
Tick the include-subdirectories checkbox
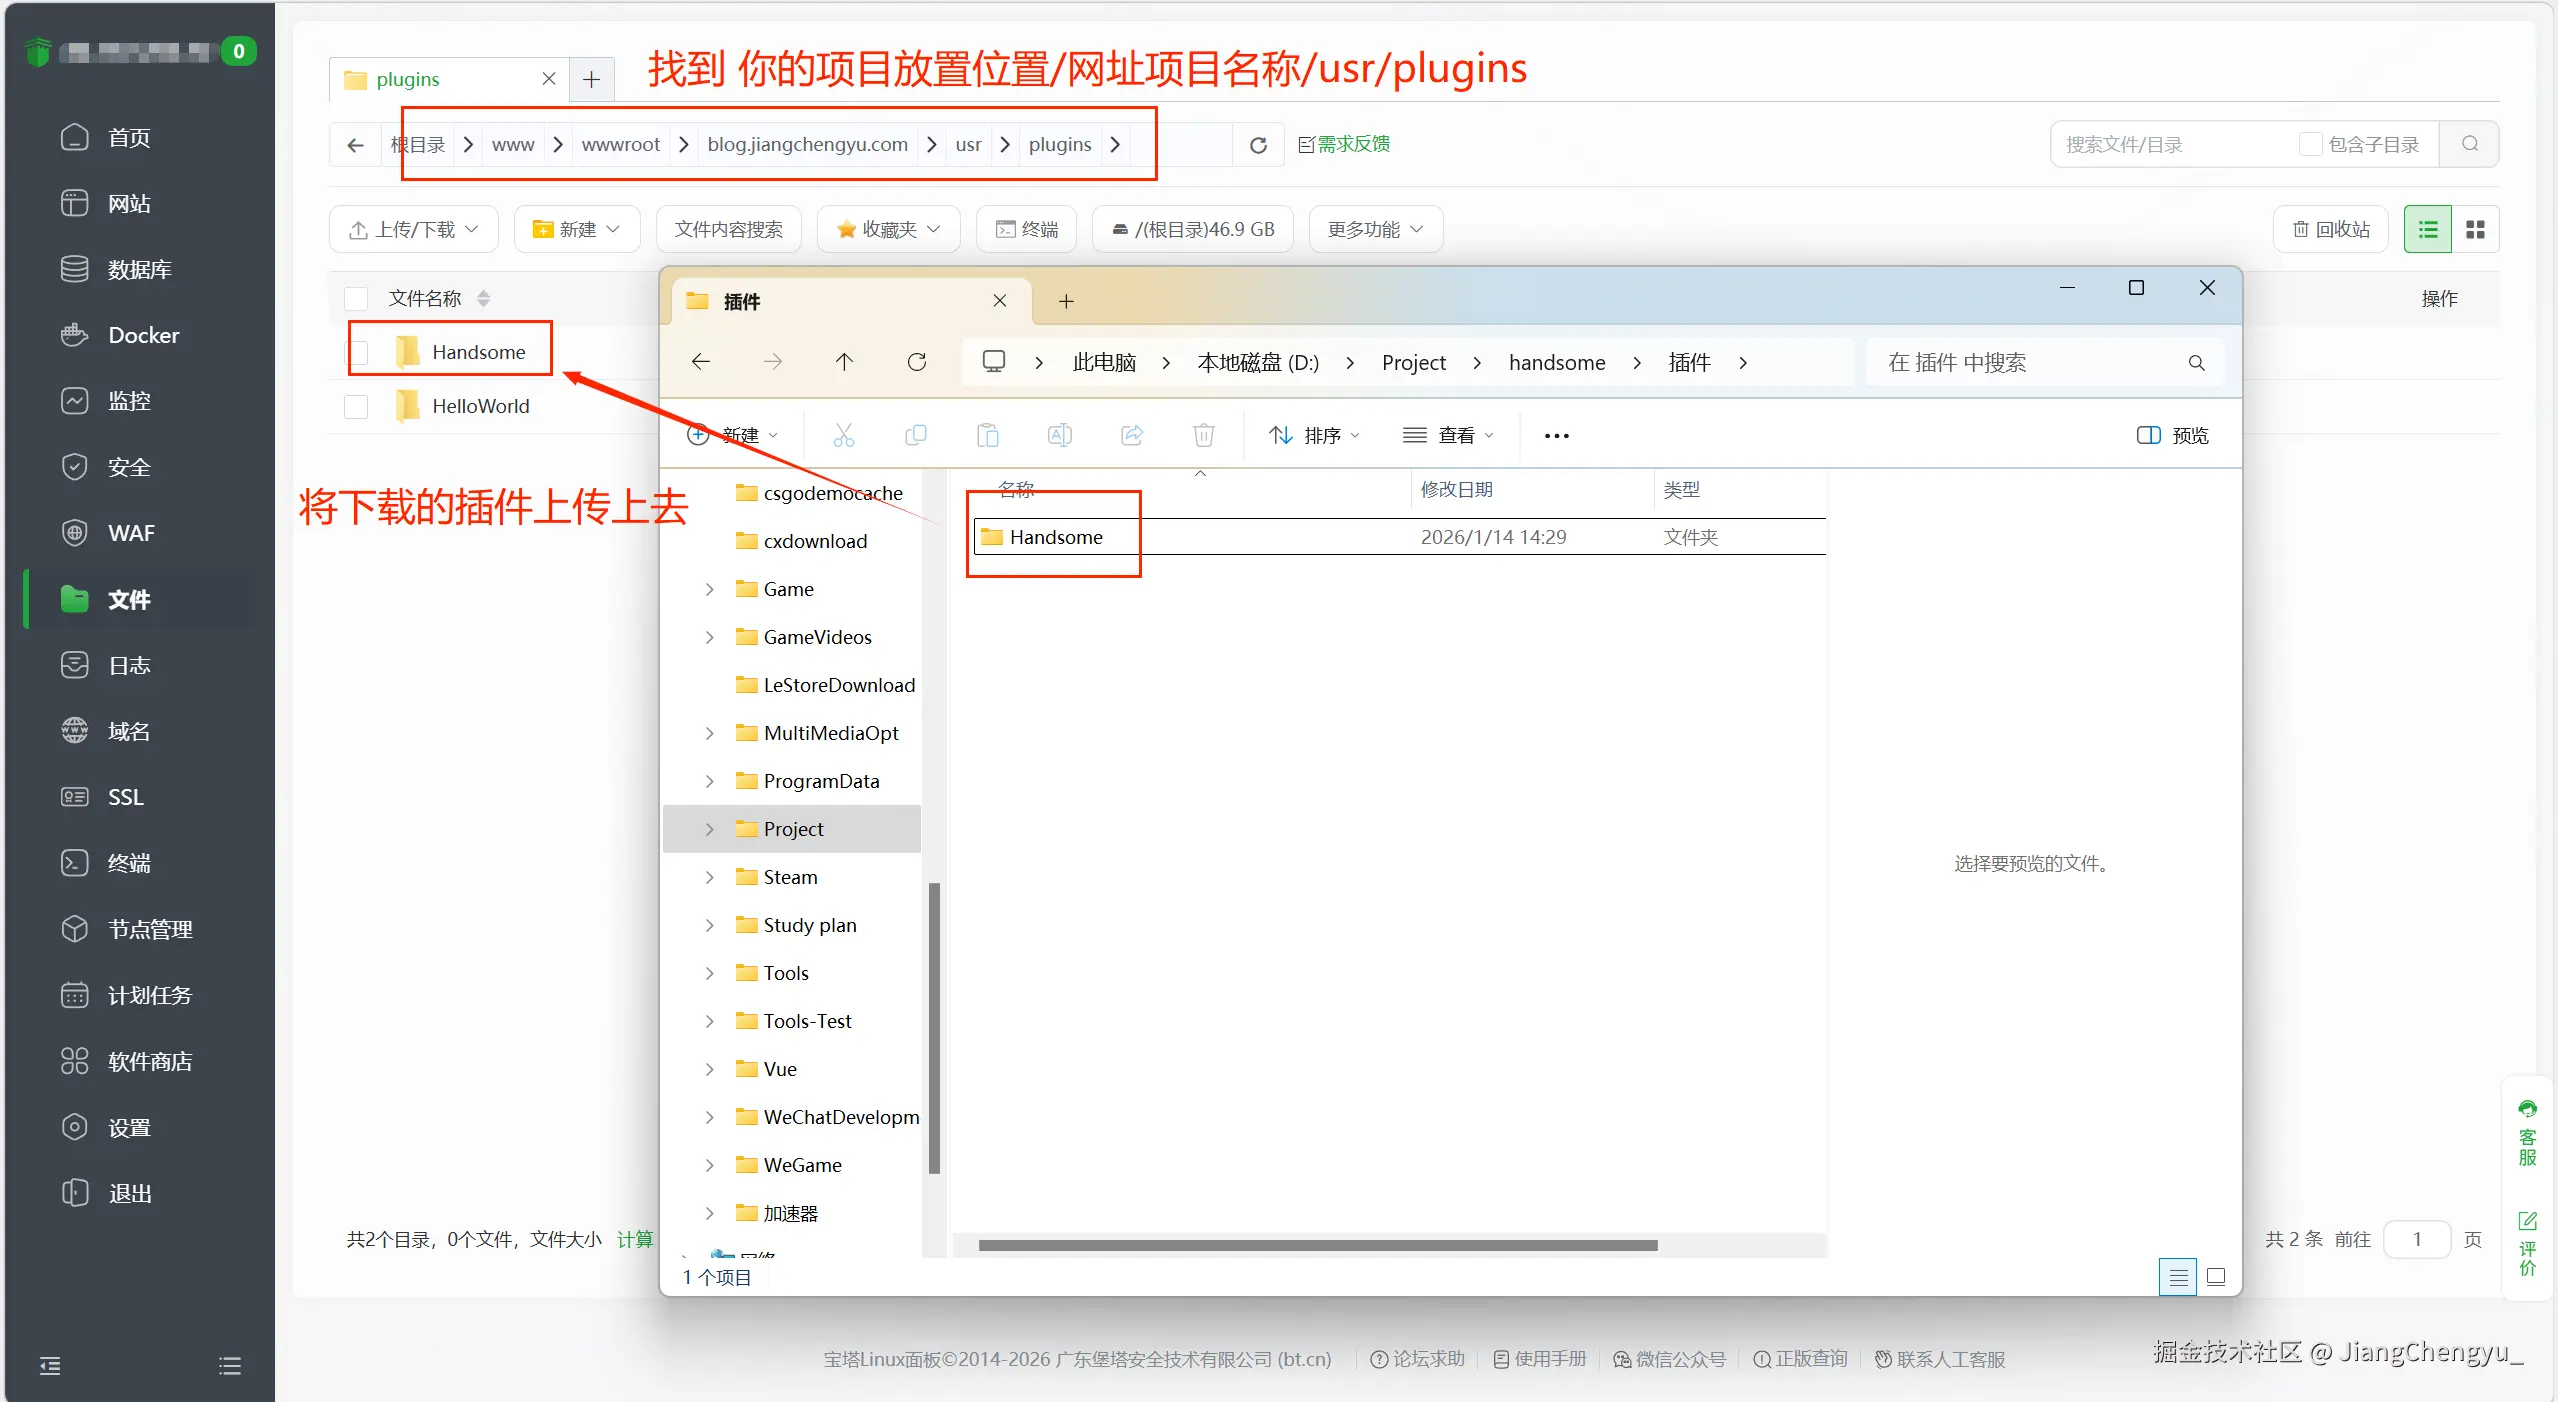click(x=2310, y=144)
